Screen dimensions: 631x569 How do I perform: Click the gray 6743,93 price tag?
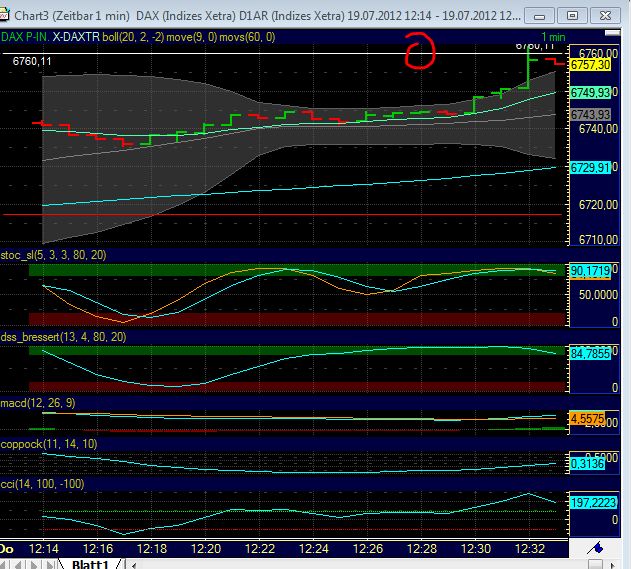[590, 115]
